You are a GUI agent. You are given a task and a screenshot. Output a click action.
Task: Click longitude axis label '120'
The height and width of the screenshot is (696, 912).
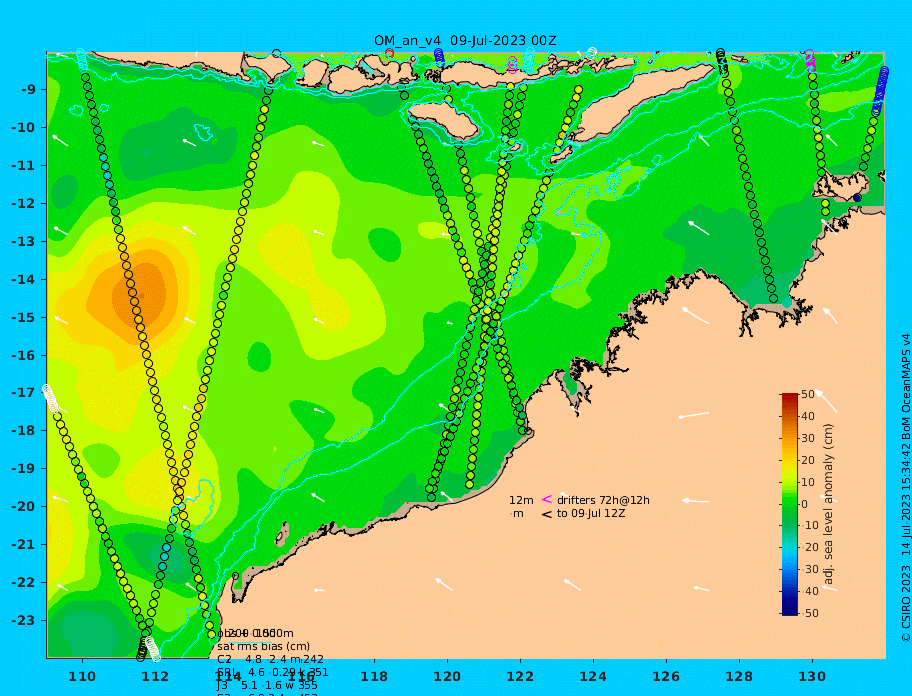tap(447, 676)
